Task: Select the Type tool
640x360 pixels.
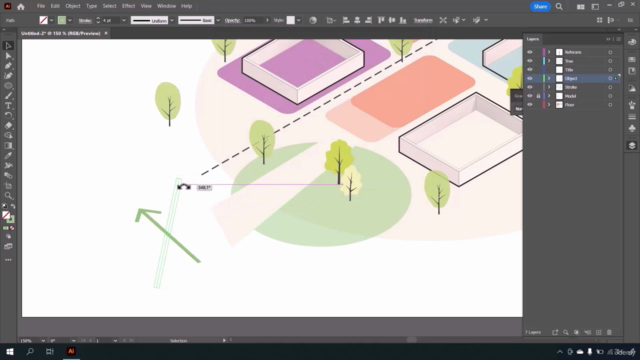Action: tap(8, 106)
